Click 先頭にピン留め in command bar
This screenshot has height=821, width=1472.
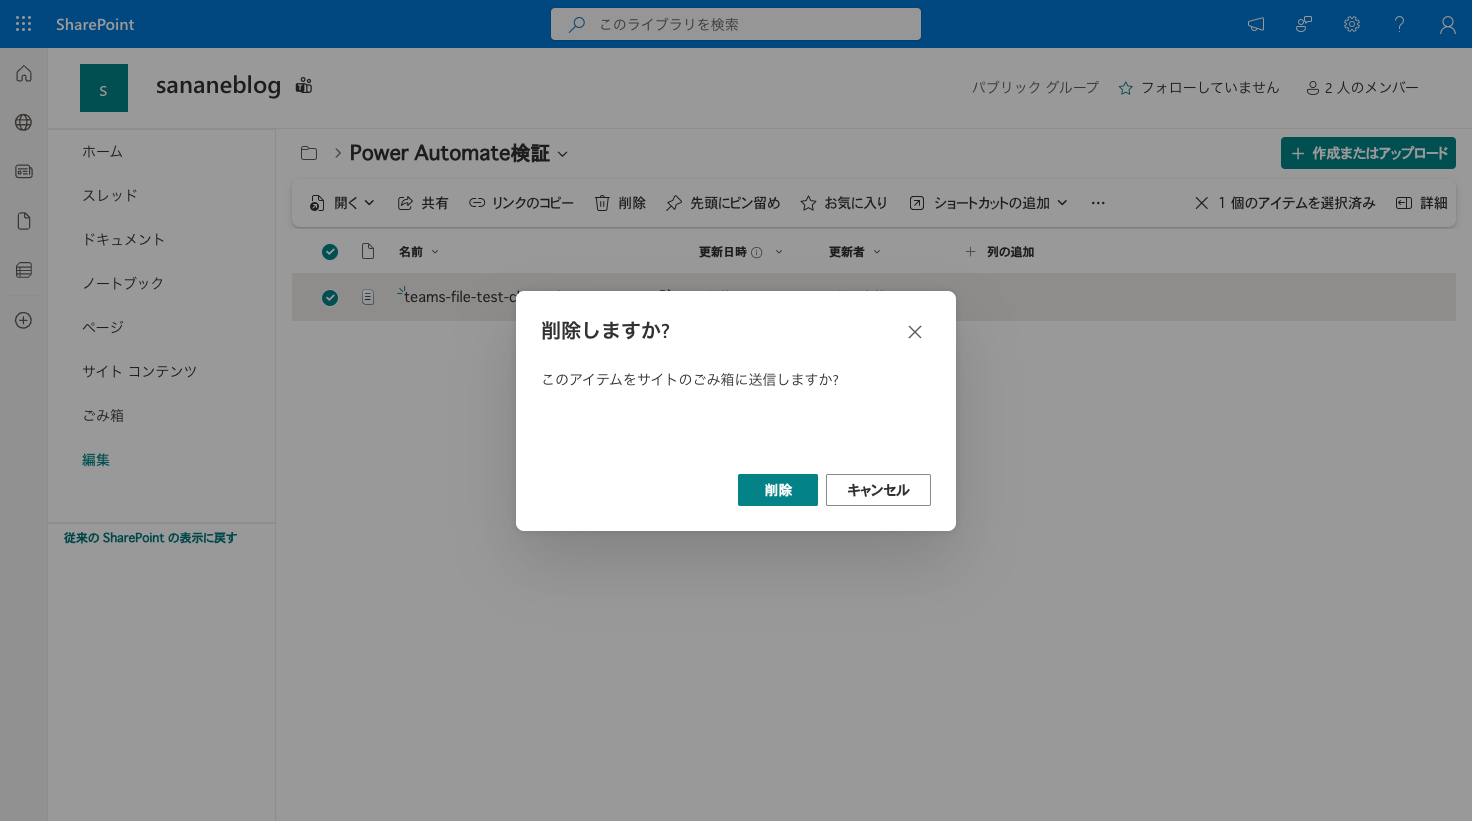point(723,203)
